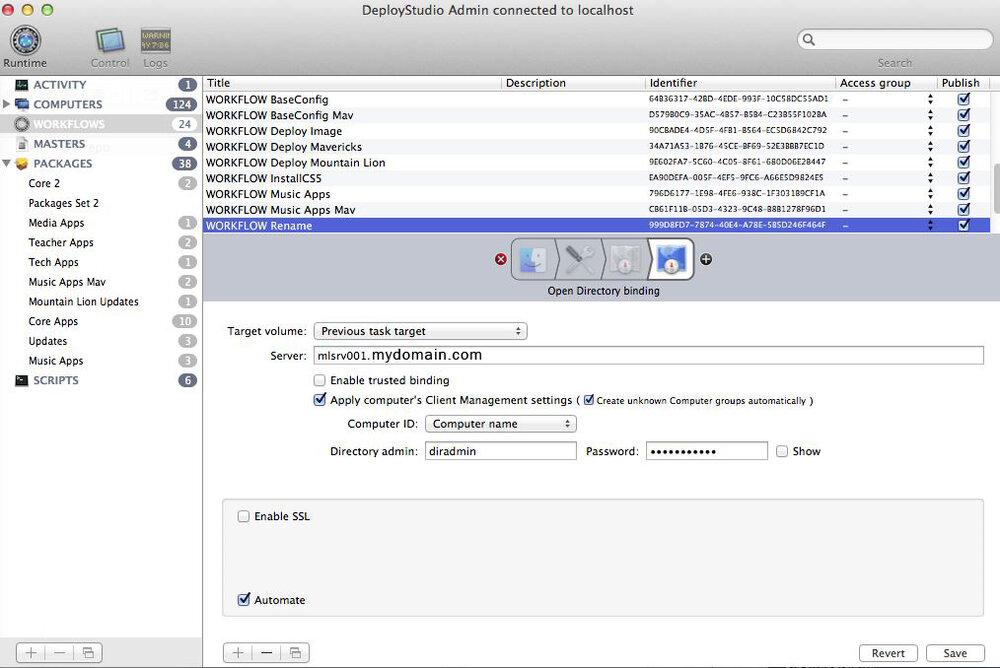1000x668 pixels.
Task: Open Computer ID dropdown
Action: tap(501, 424)
